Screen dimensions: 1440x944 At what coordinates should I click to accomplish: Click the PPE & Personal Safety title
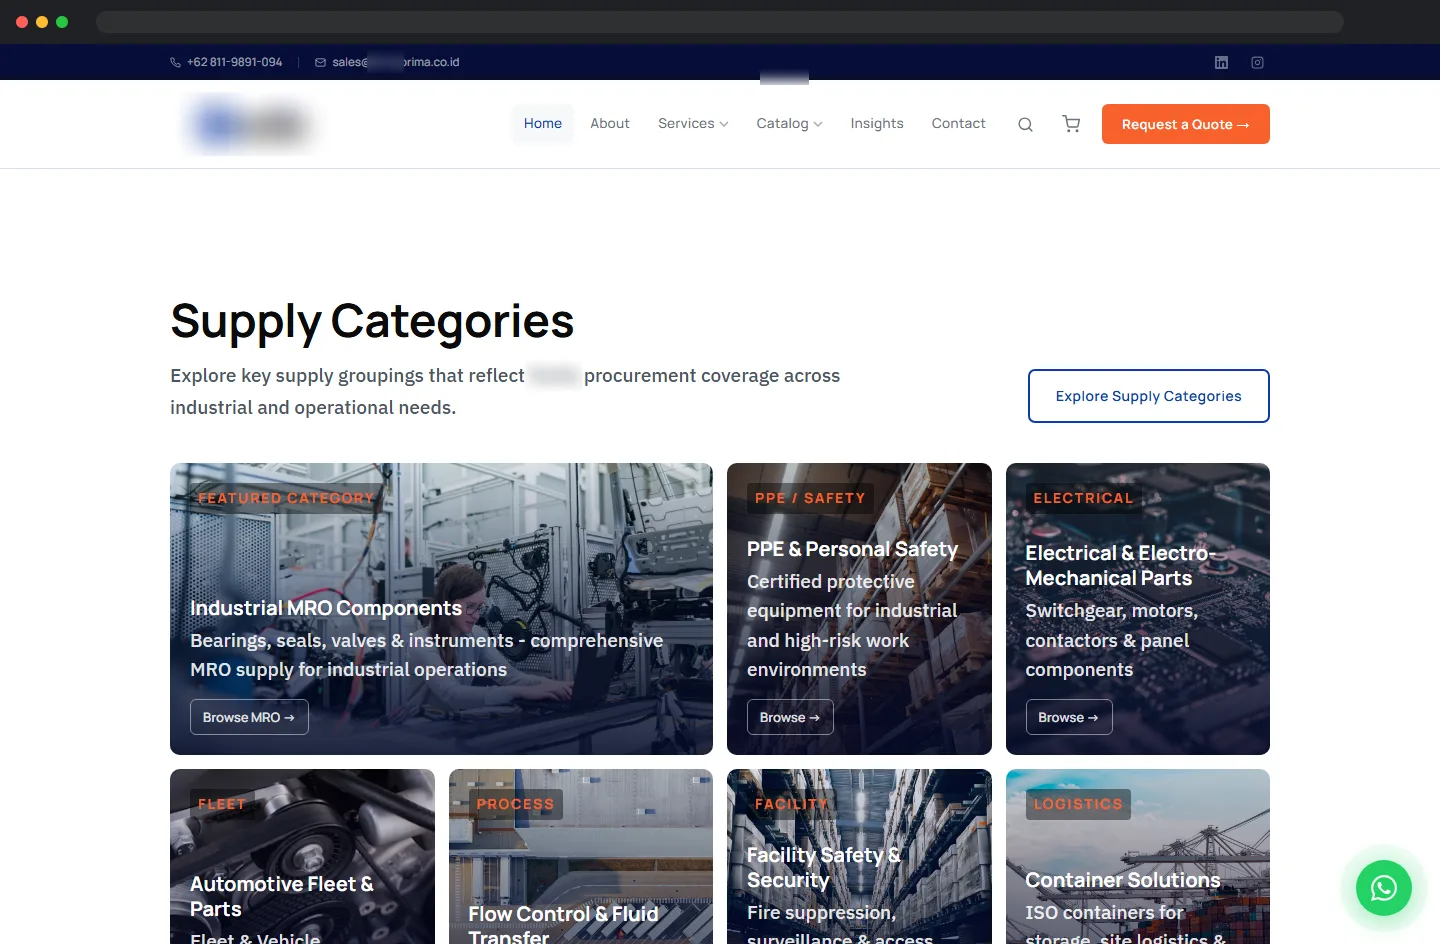852,549
